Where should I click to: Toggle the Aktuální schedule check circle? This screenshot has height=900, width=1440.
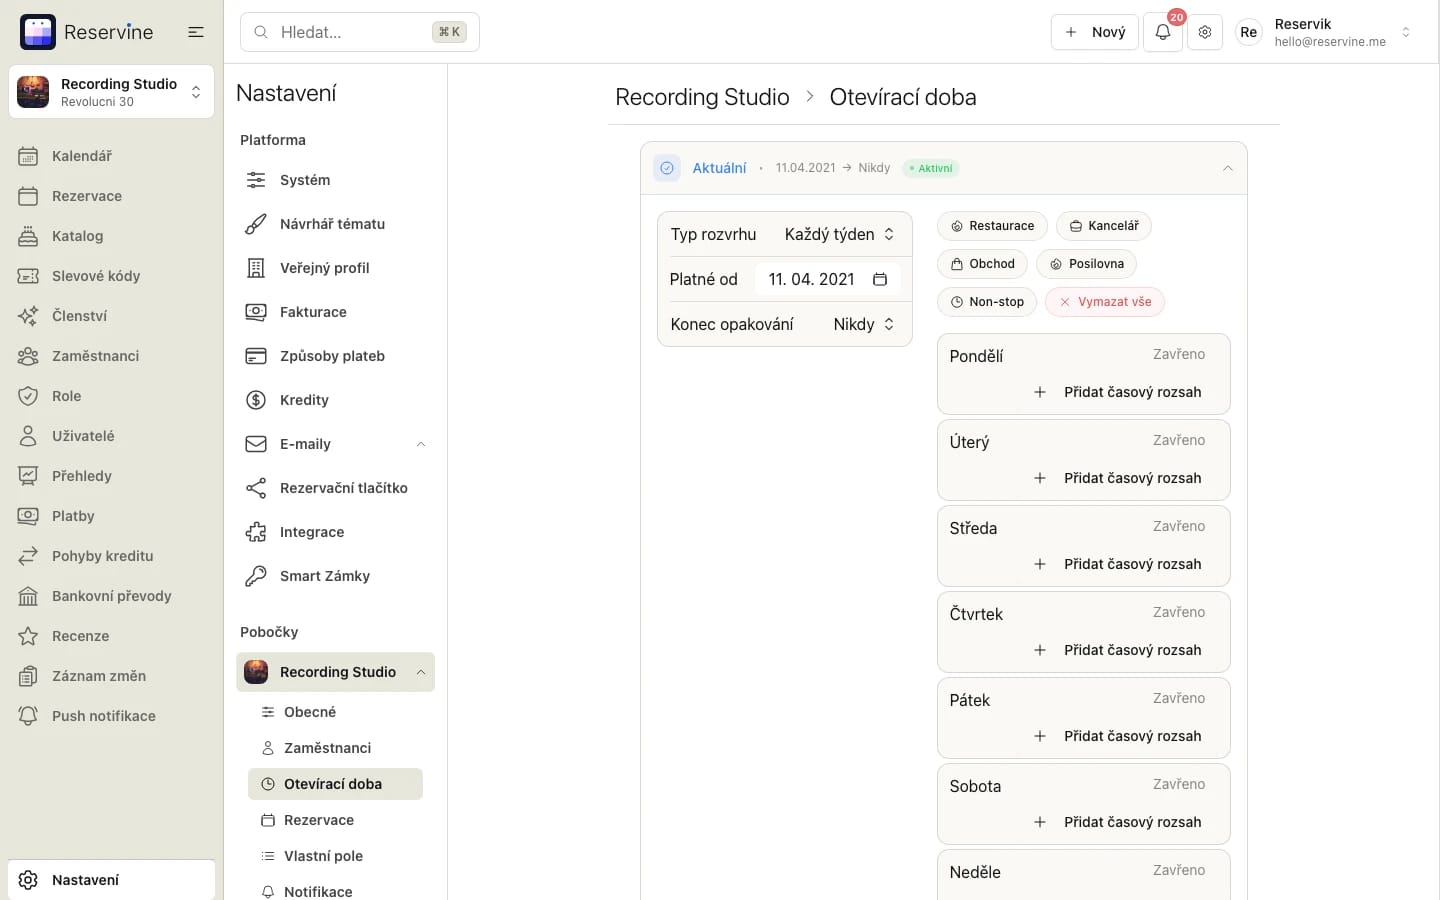click(667, 168)
